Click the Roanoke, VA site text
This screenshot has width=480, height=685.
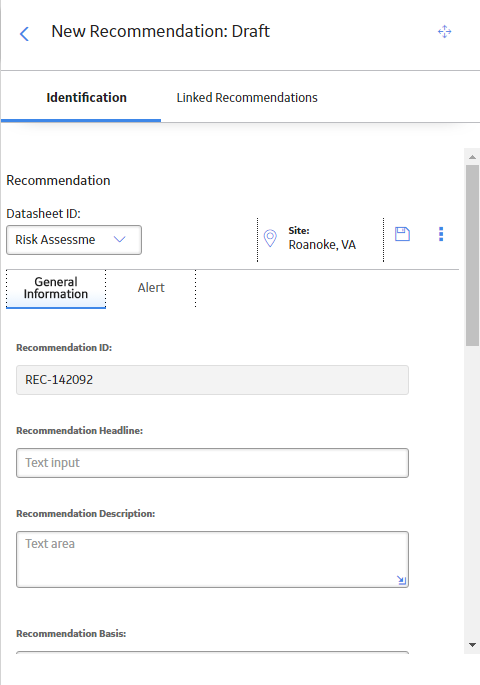tap(322, 245)
